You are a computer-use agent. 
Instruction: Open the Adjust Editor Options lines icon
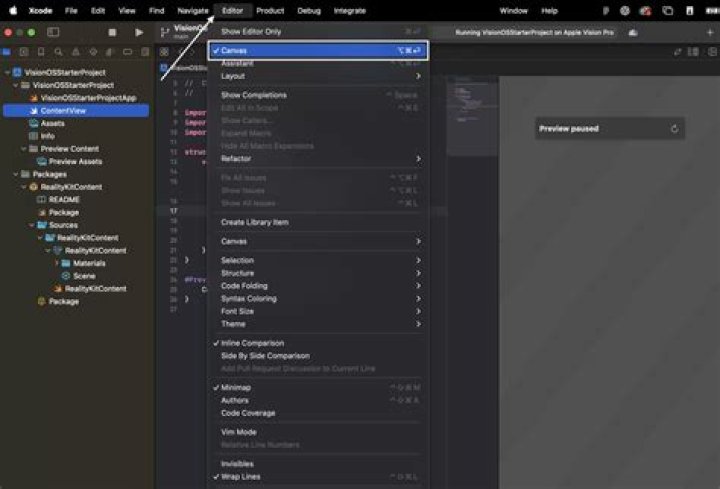[x=693, y=52]
